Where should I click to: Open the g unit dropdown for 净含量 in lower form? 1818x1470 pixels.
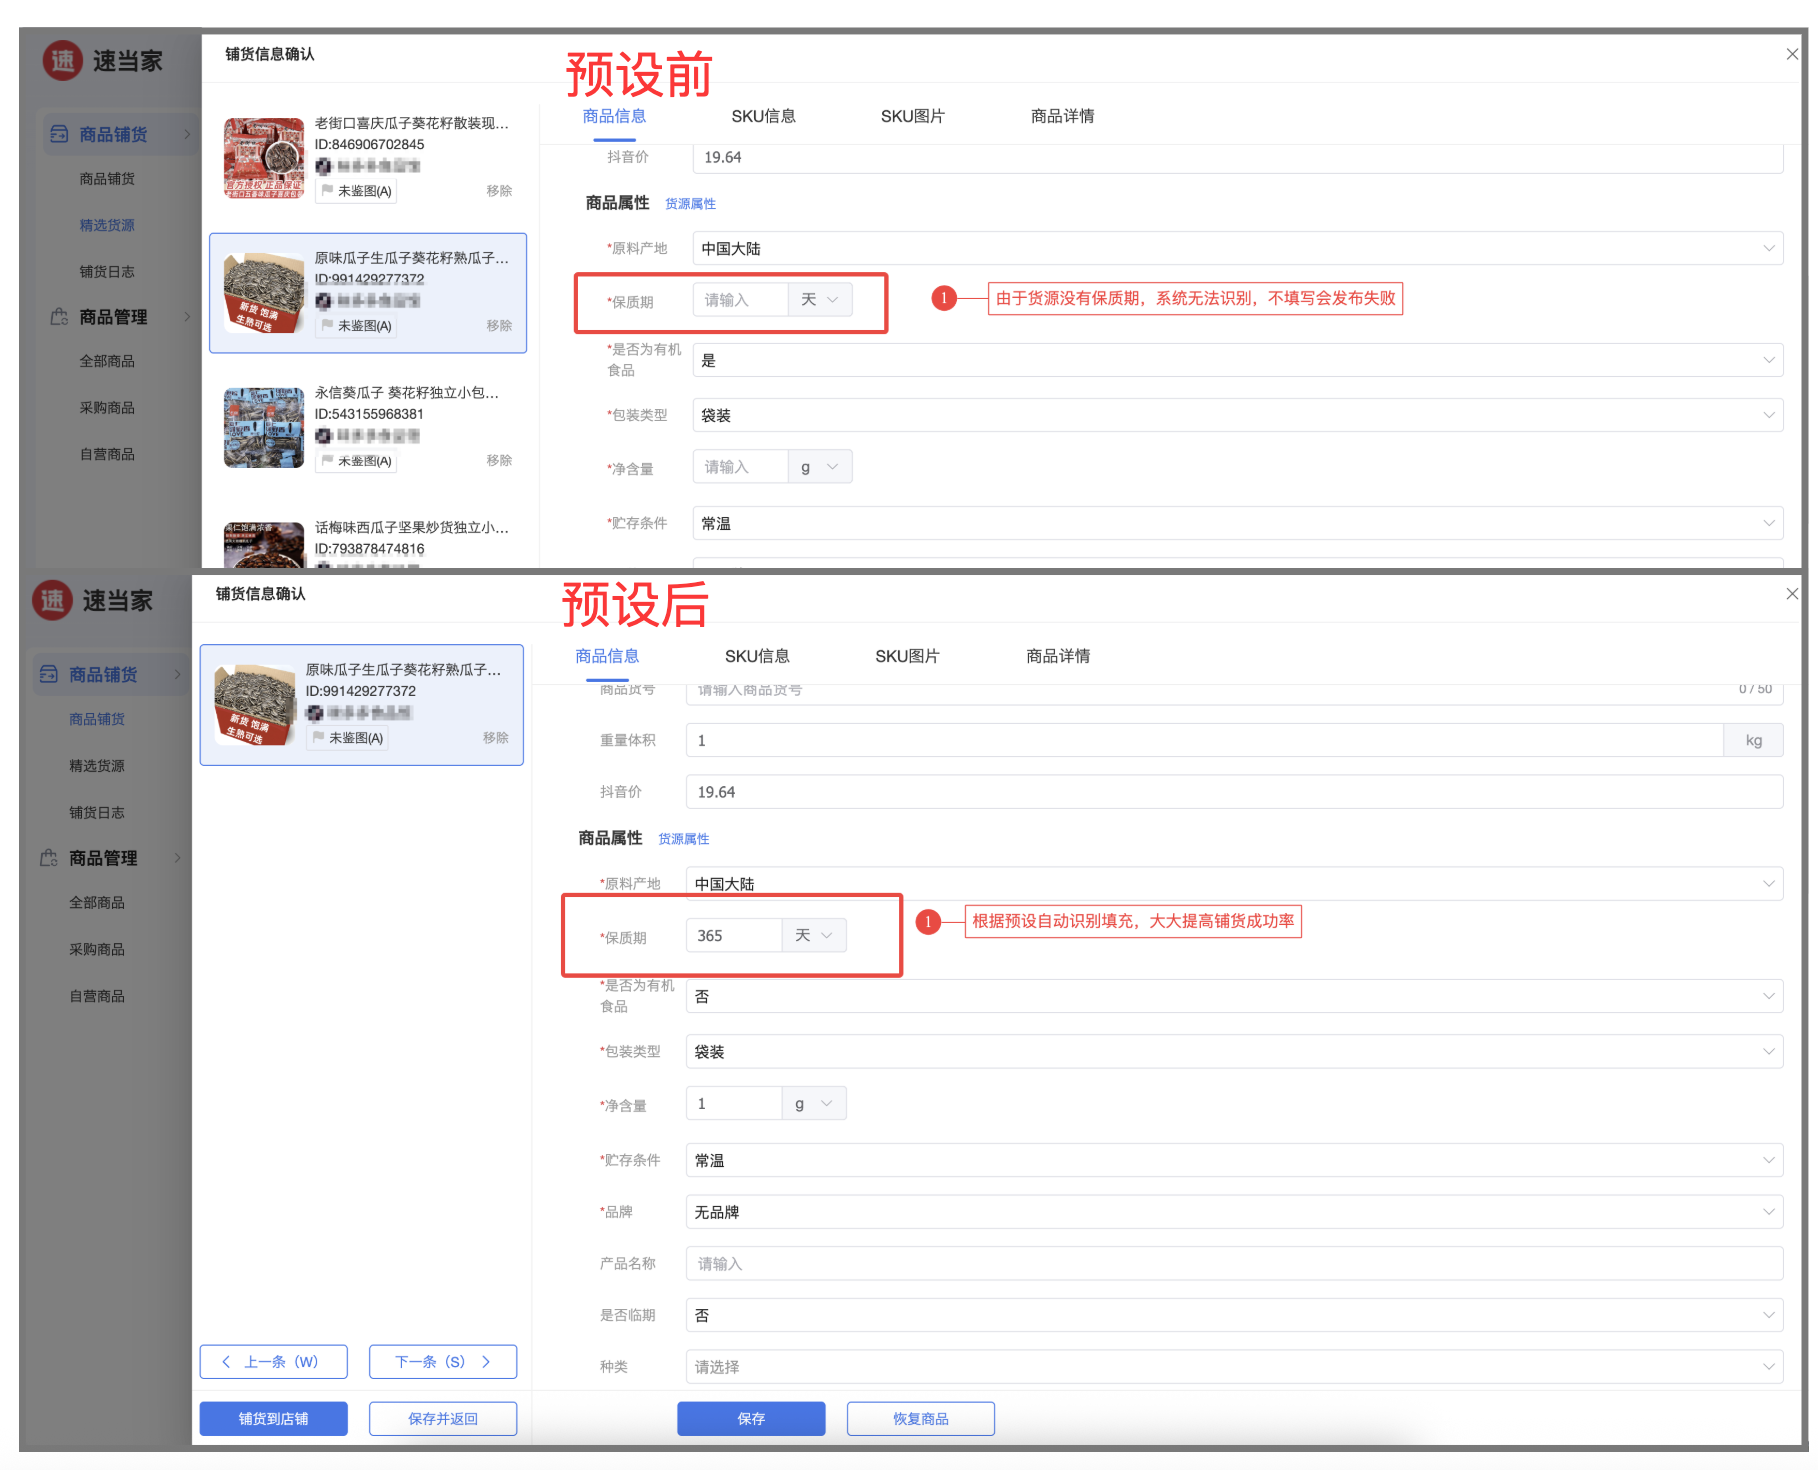pyautogui.click(x=814, y=1104)
